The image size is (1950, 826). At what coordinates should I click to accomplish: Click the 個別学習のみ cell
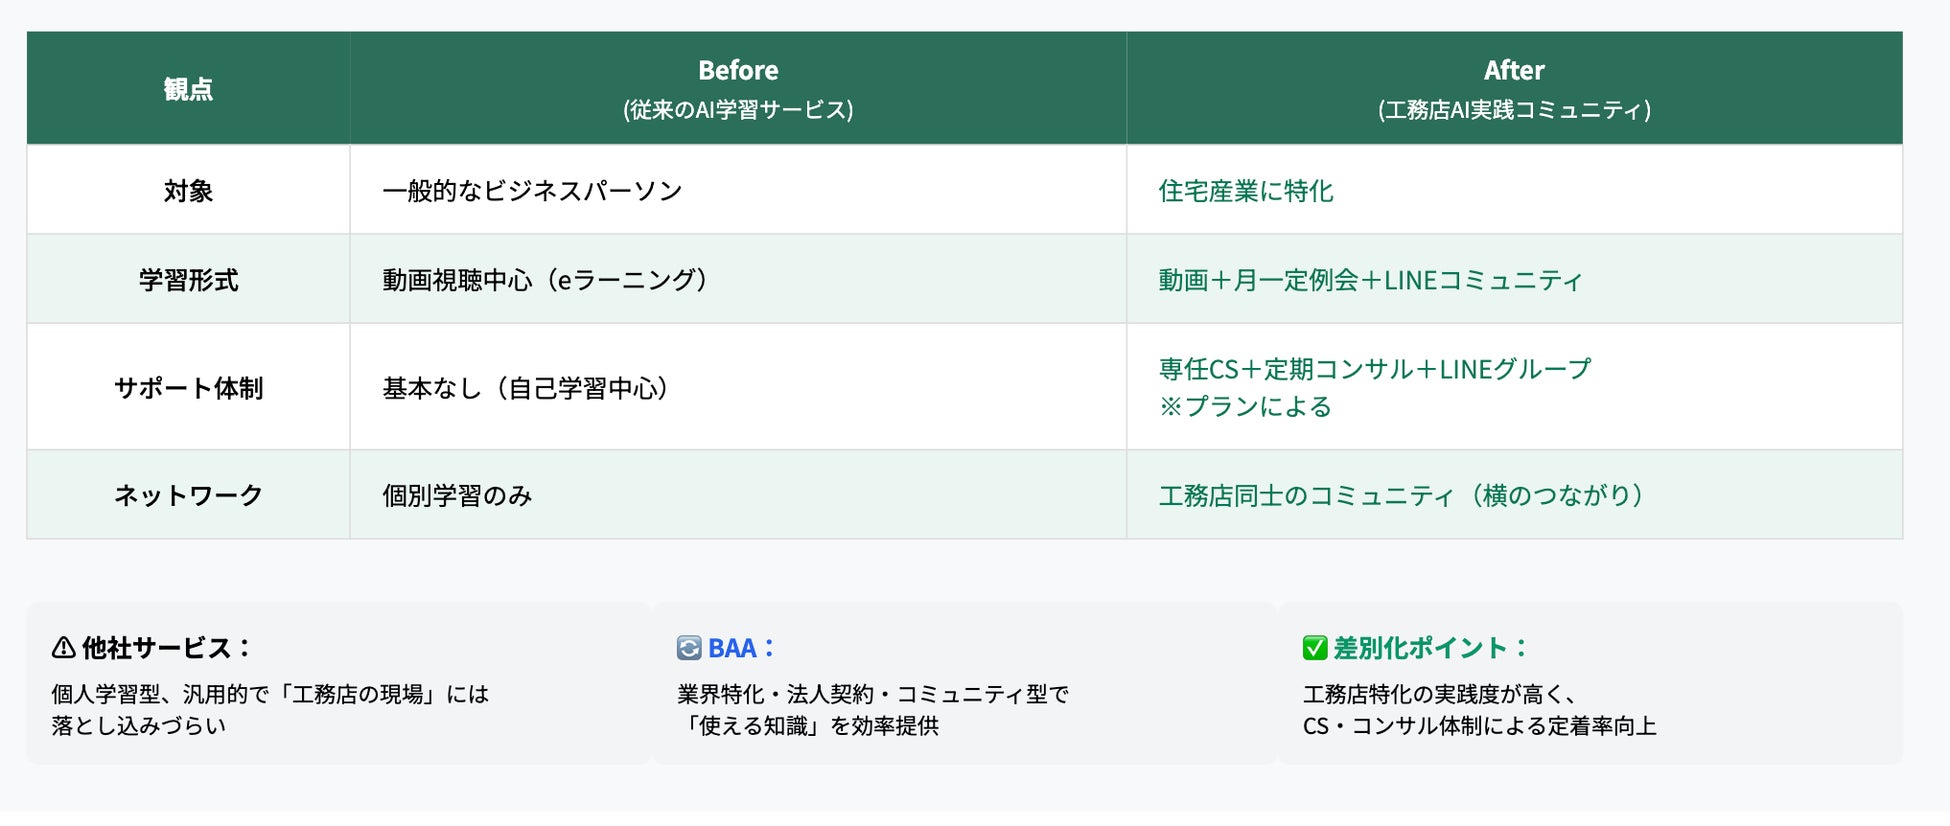[457, 495]
